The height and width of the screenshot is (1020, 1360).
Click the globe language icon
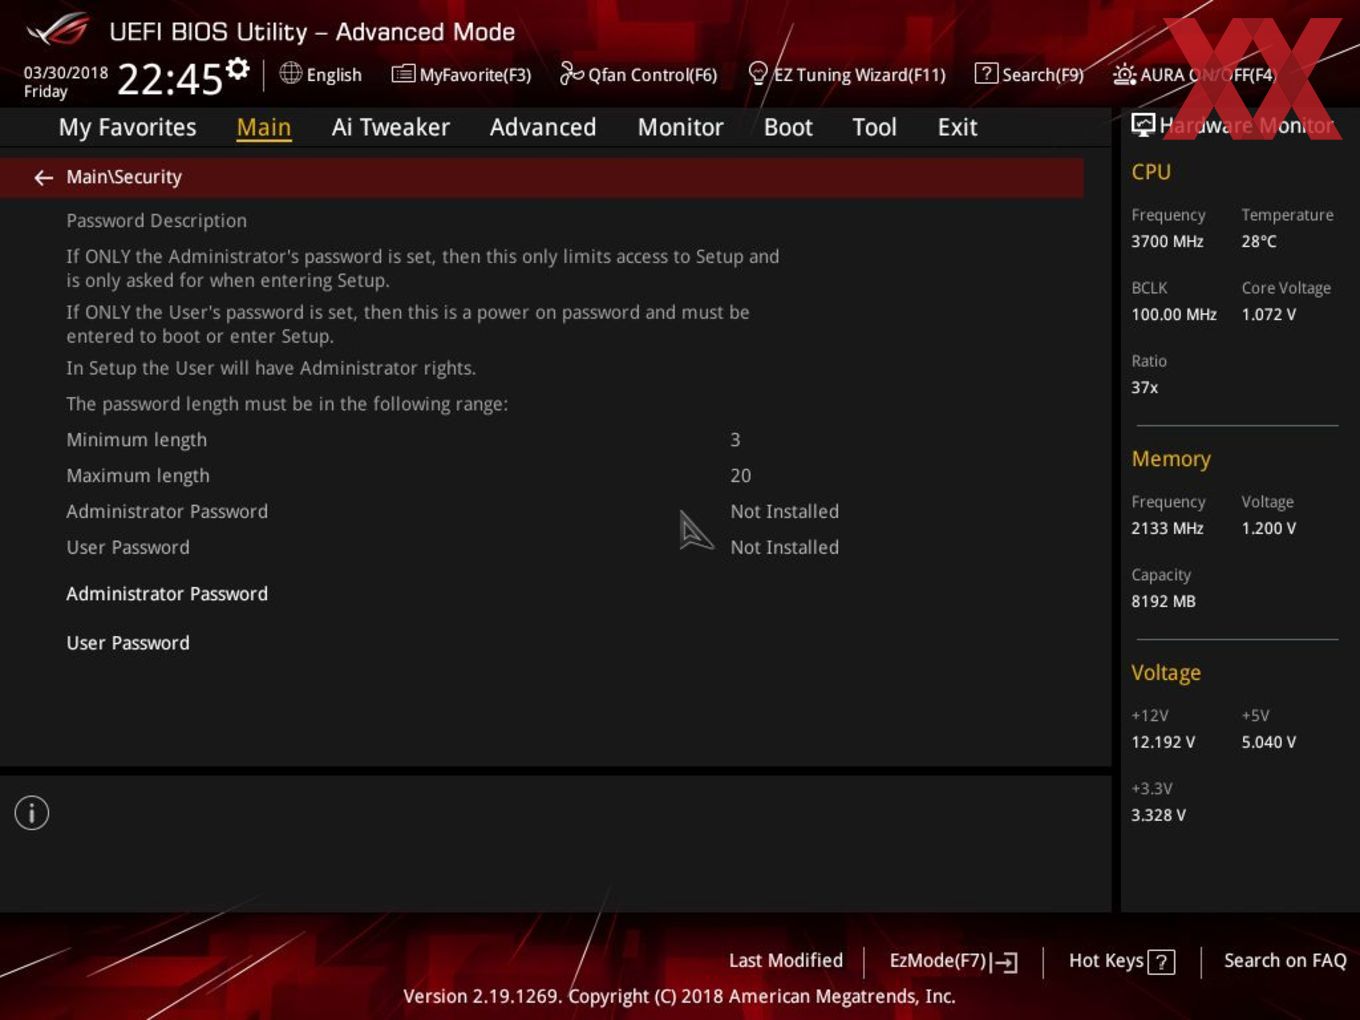coord(290,73)
